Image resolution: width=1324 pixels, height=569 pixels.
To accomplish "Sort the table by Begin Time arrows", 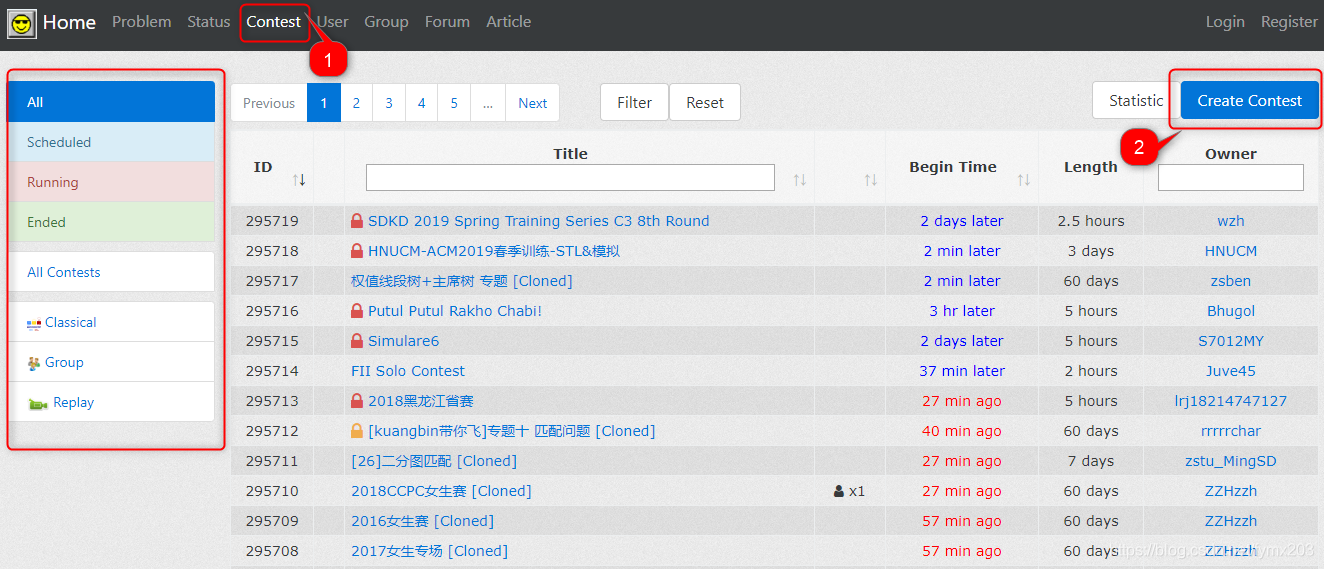I will click(x=1023, y=180).
